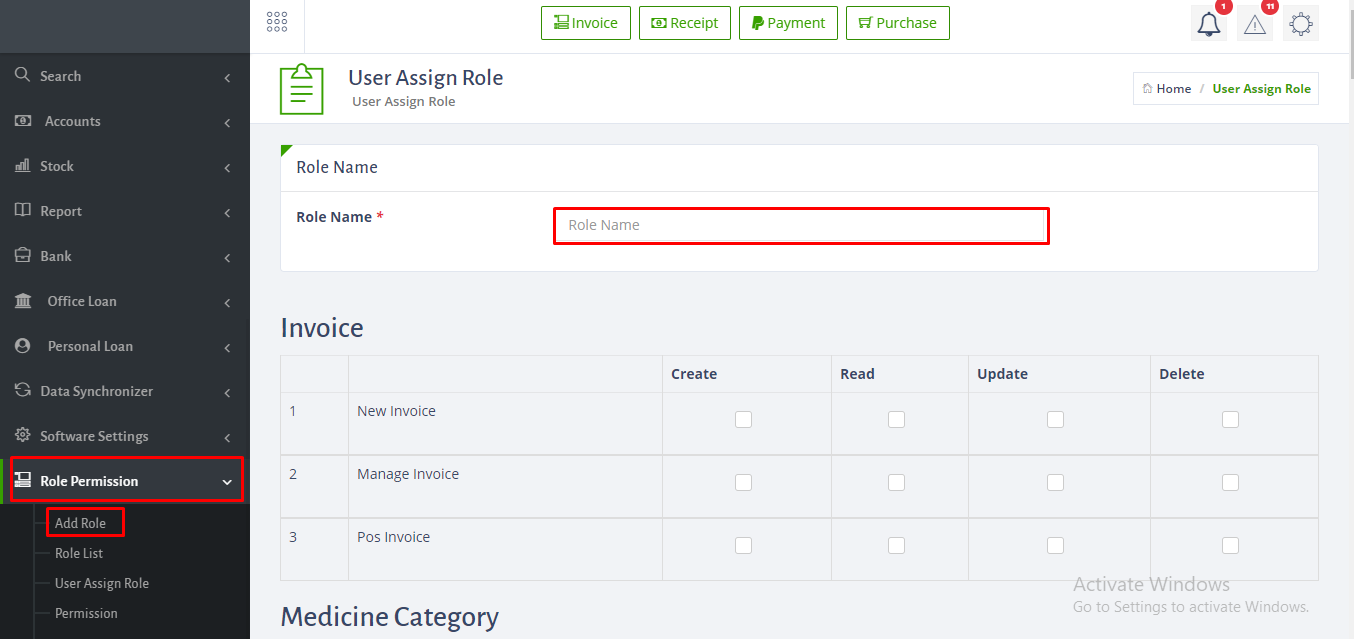This screenshot has height=639, width=1354.
Task: Click the Stock bar chart icon
Action: (x=22, y=166)
